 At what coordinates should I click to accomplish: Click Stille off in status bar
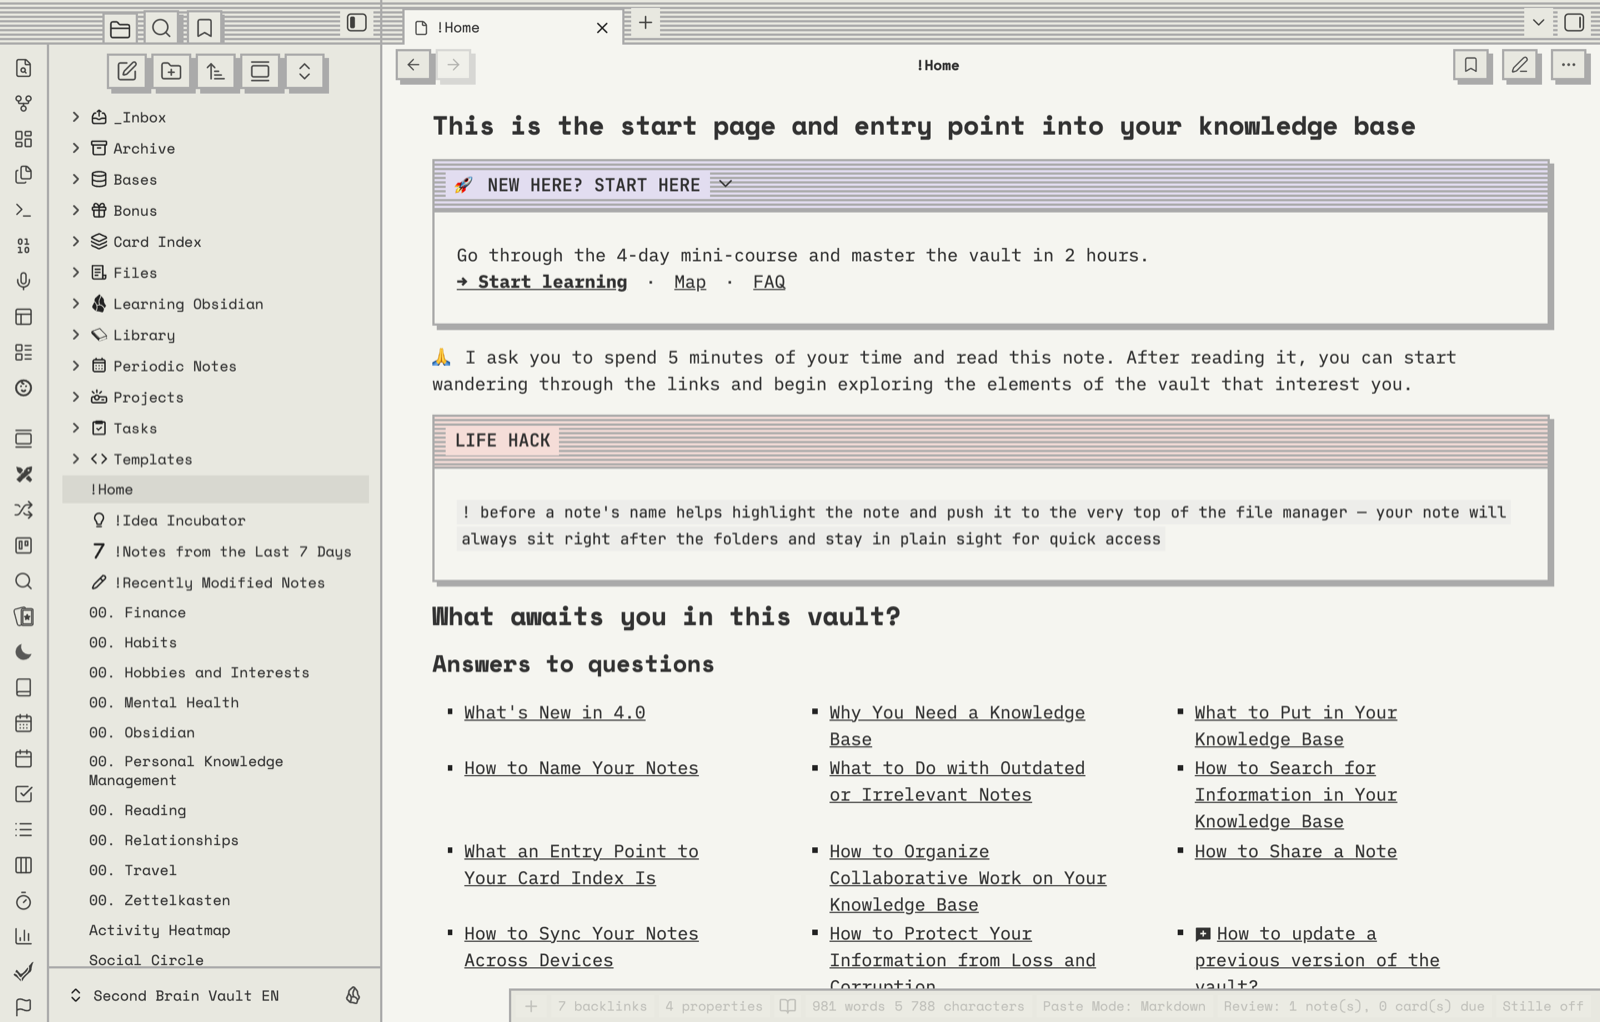point(1543,1006)
